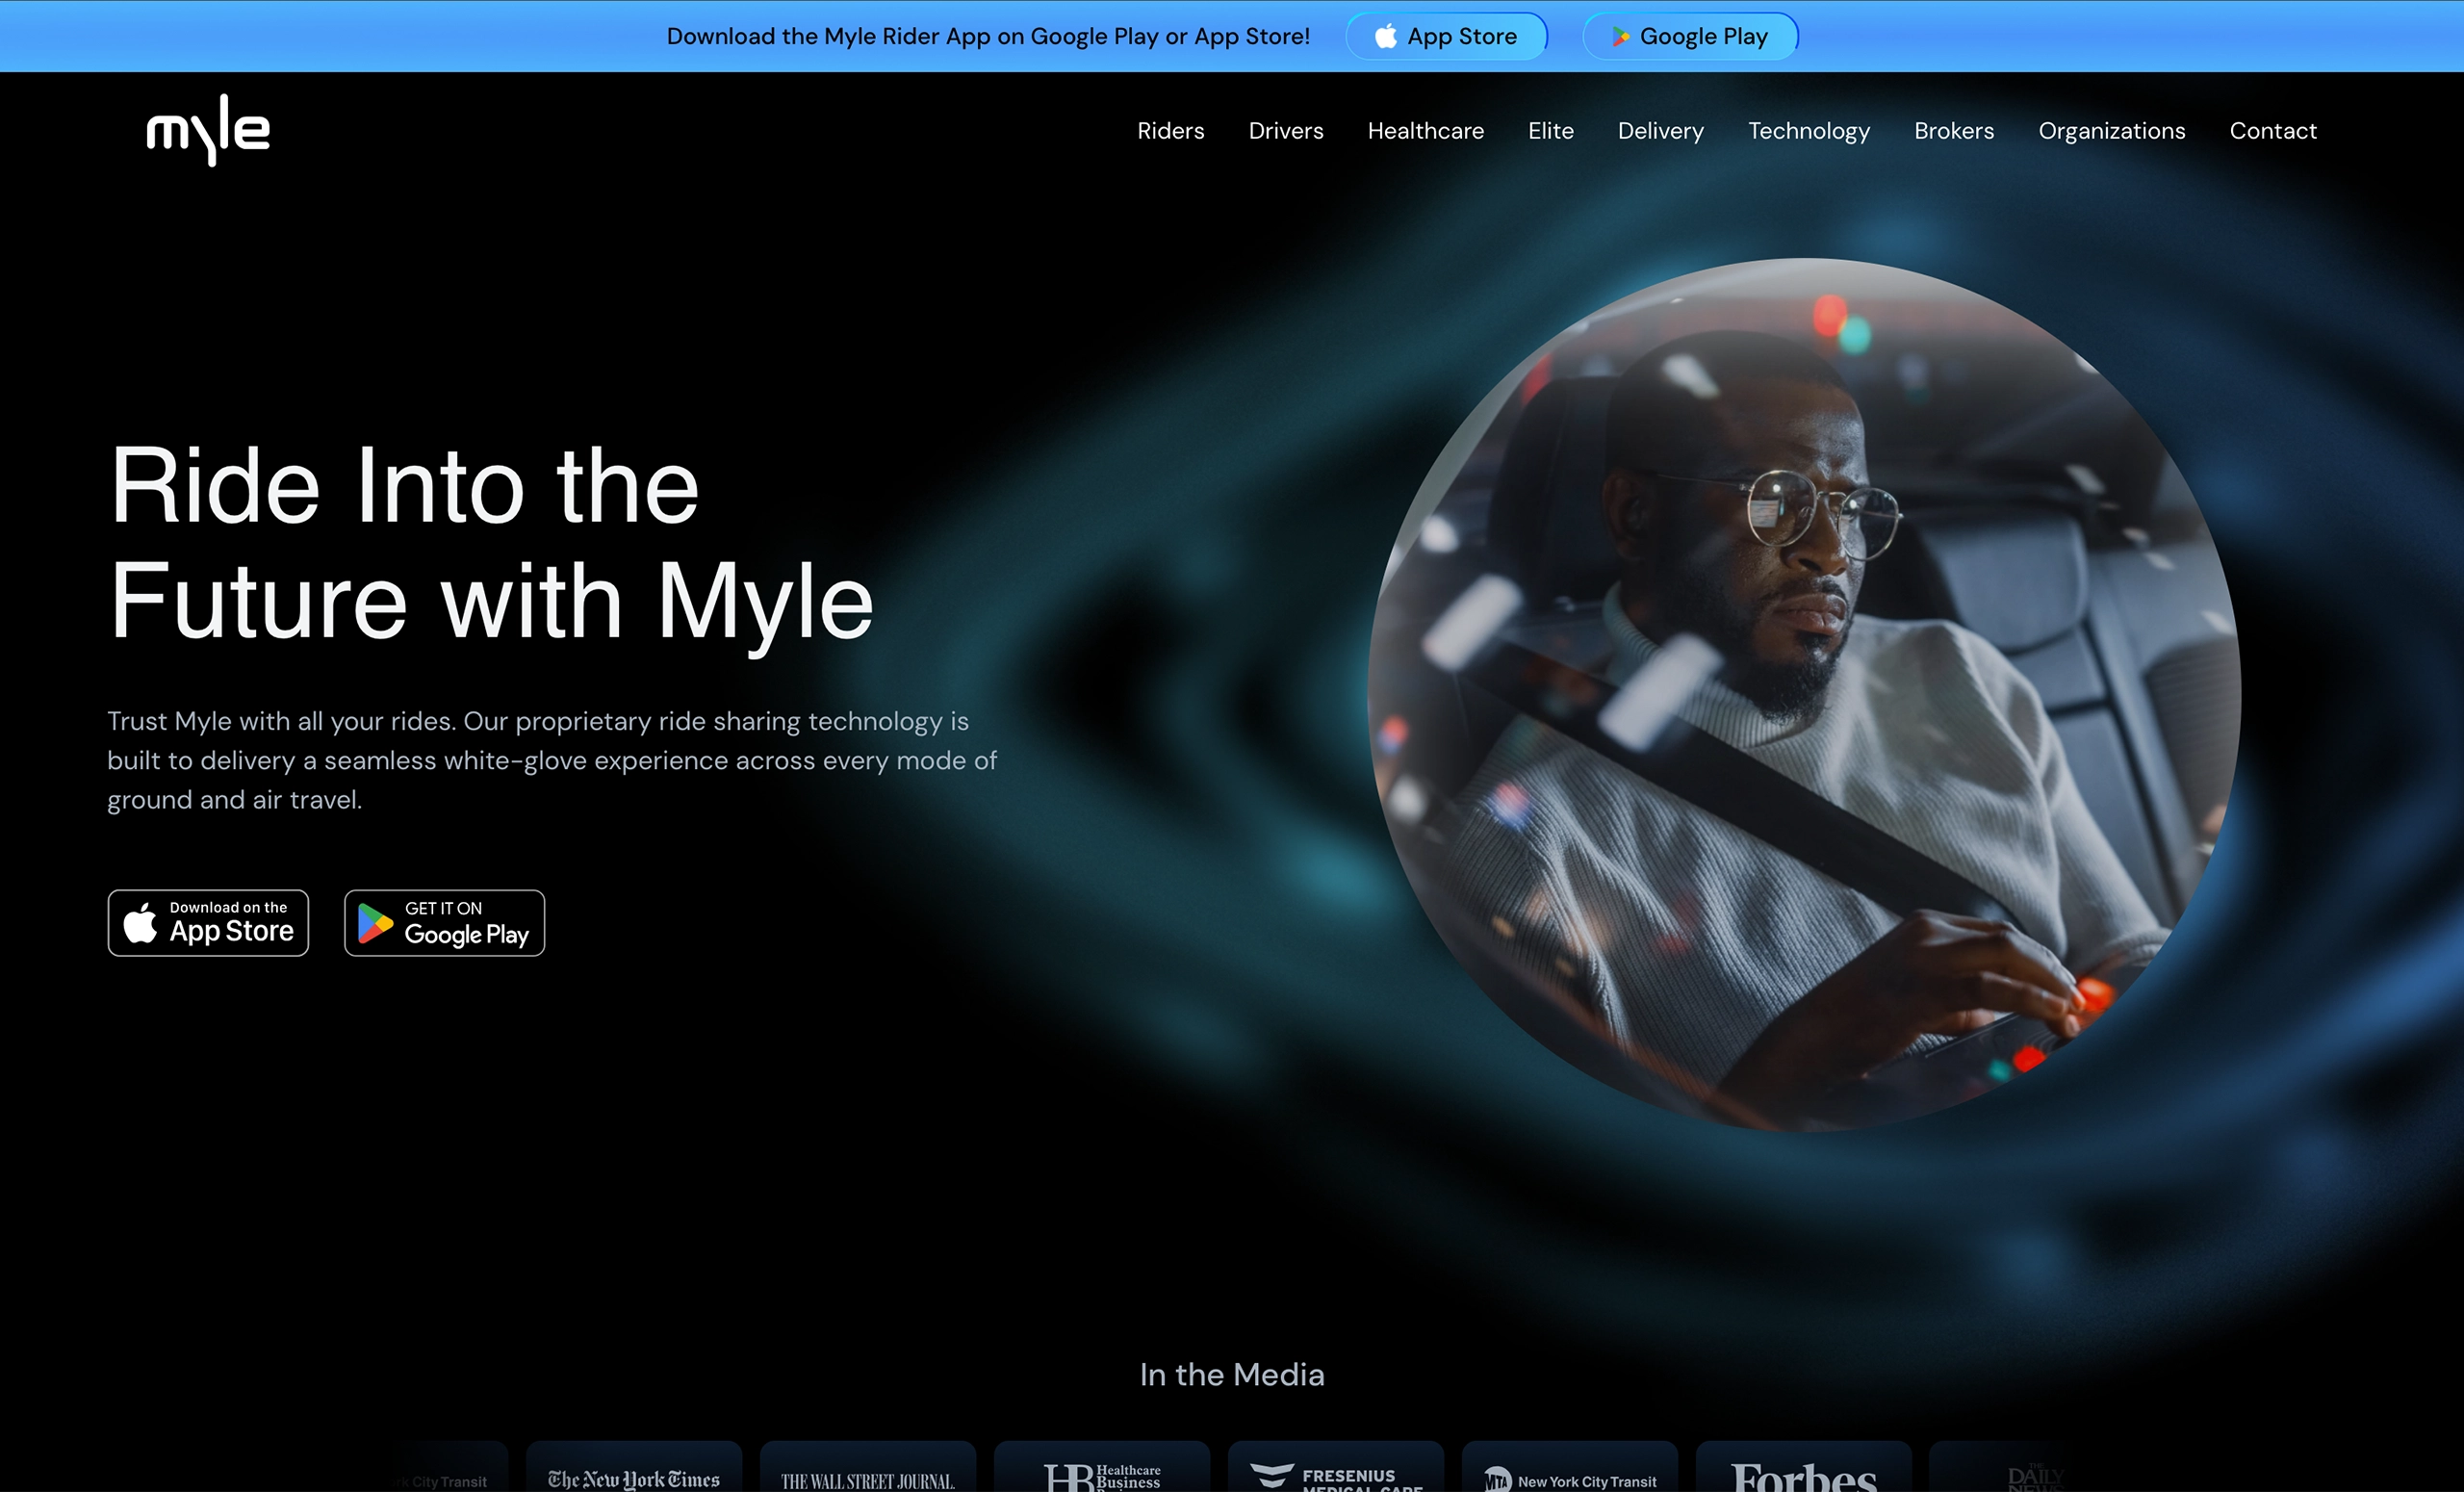
Task: Navigate to the Contact page
Action: 2273,130
